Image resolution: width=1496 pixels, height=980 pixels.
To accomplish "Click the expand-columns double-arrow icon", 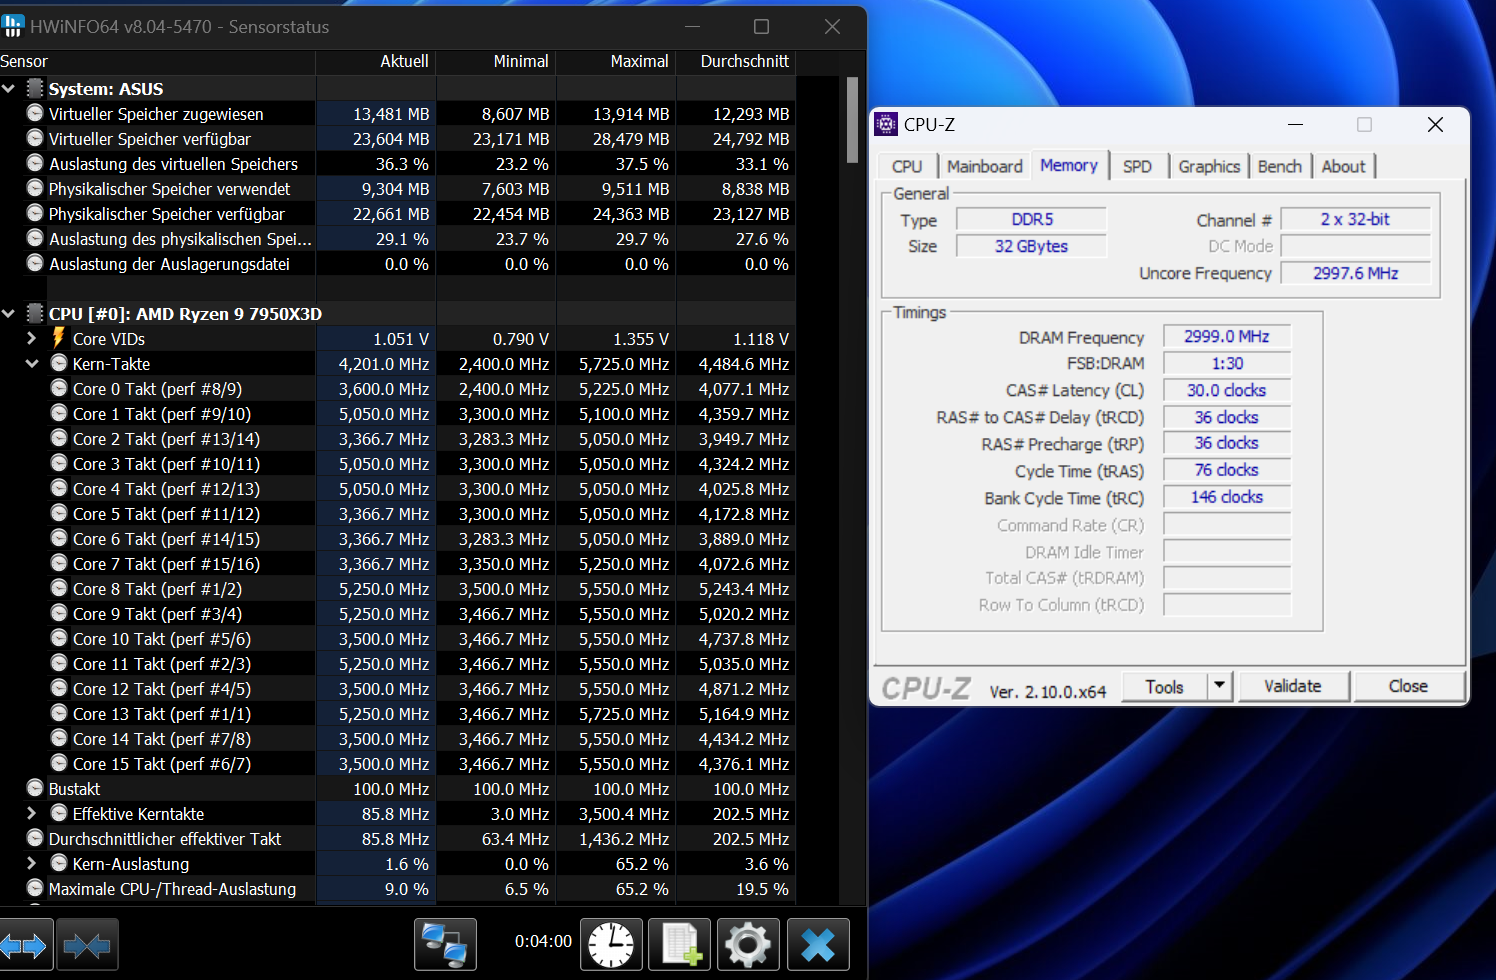I will tap(26, 944).
